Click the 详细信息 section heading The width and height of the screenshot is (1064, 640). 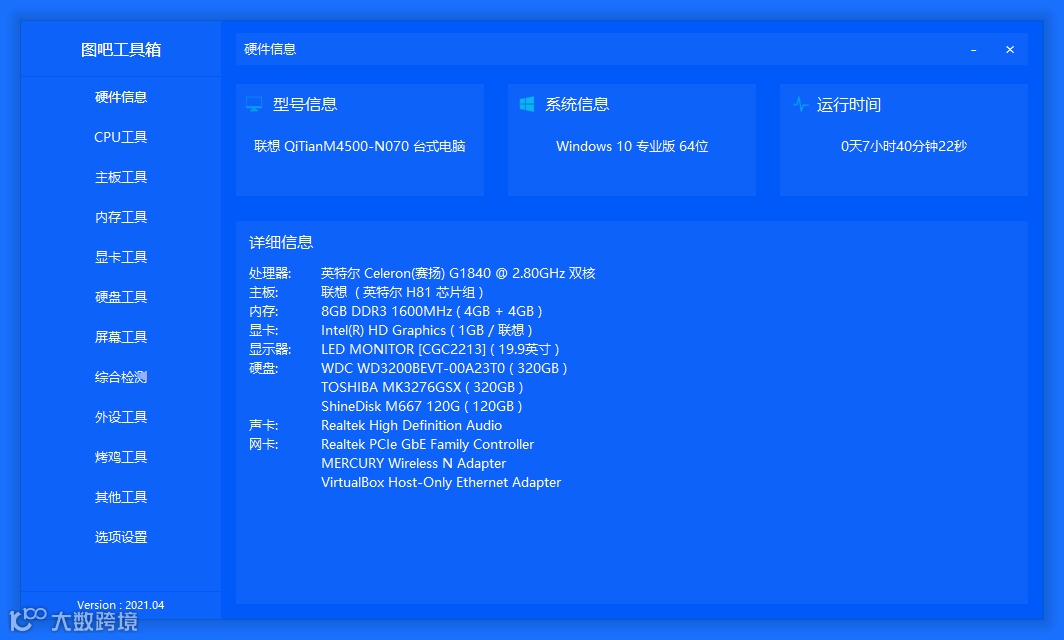281,242
